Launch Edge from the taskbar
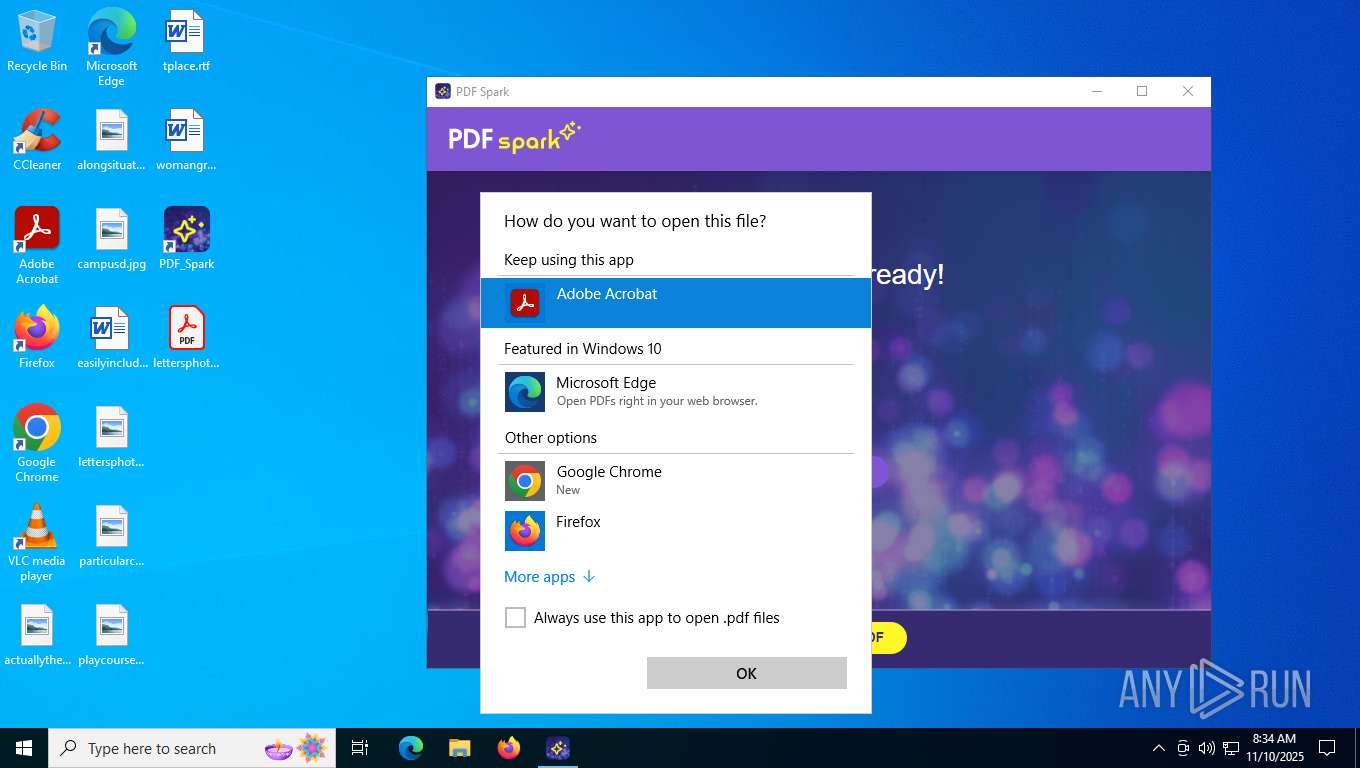Viewport: 1360px width, 768px height. [410, 748]
